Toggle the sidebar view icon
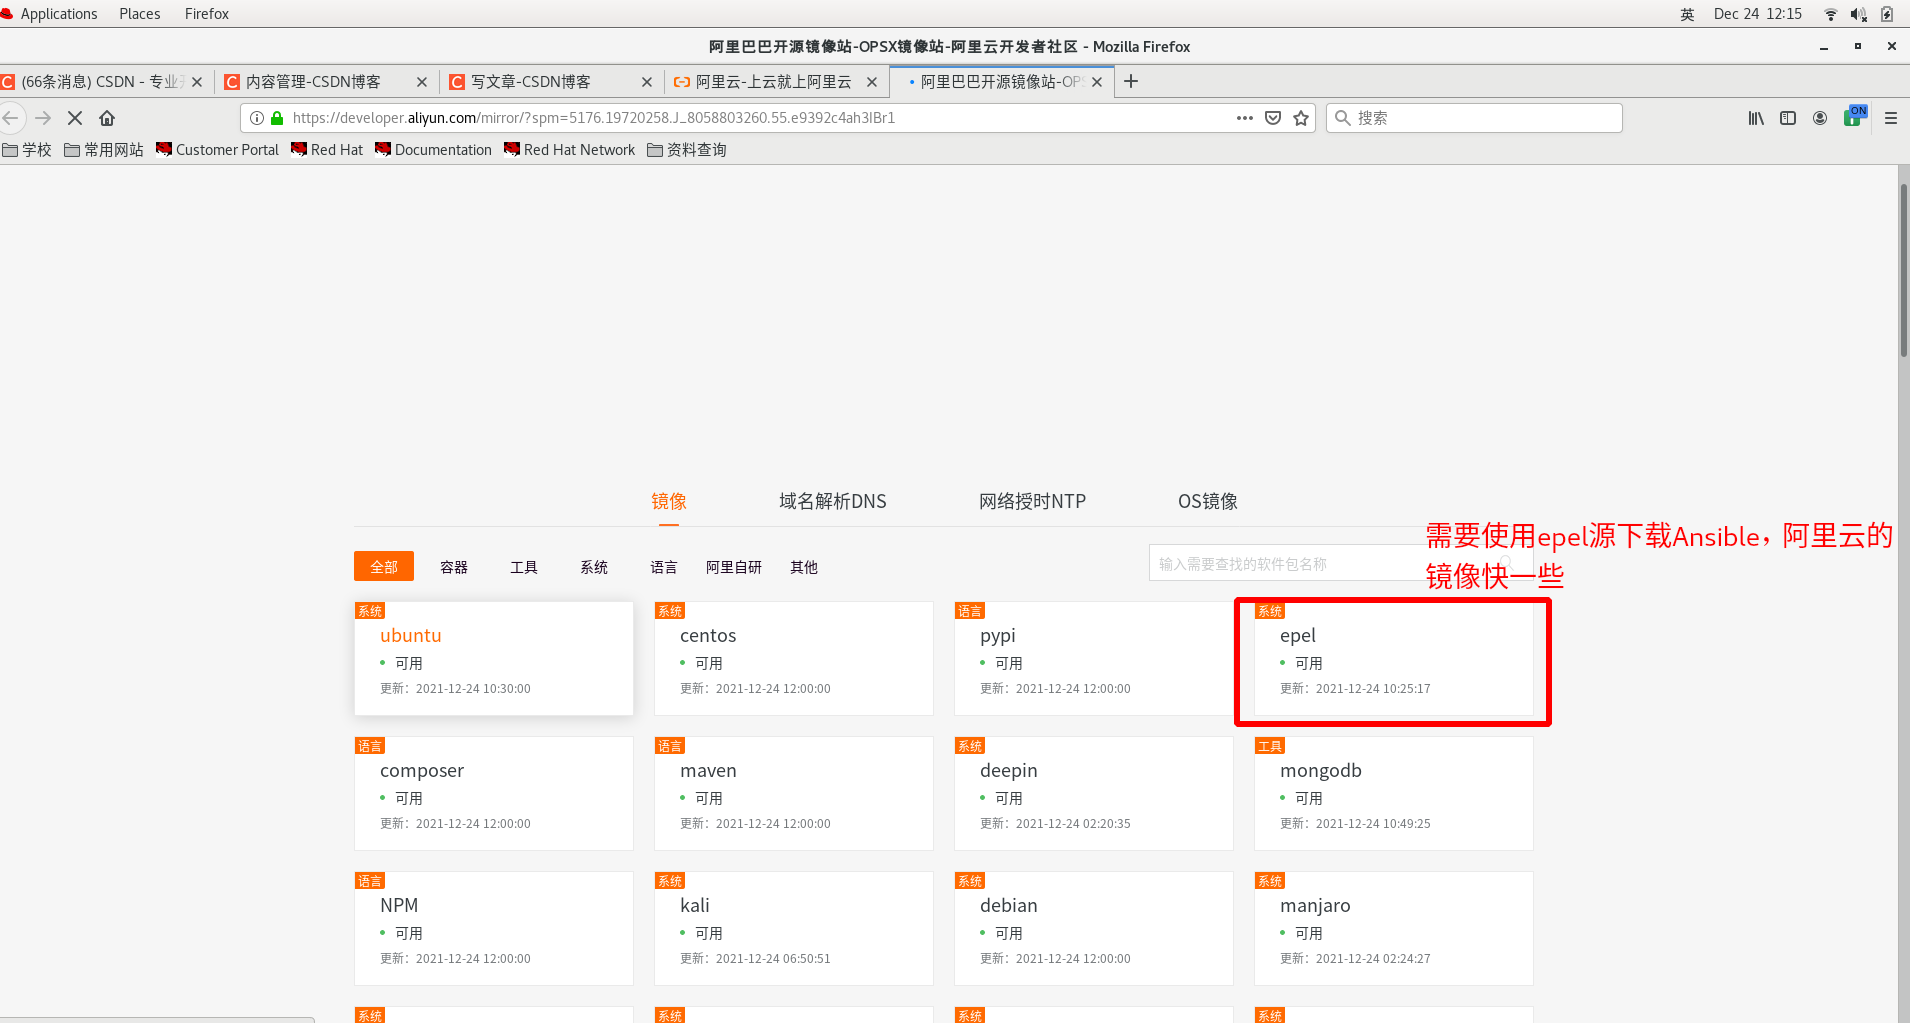Screen dimensions: 1910x1023 1788,118
